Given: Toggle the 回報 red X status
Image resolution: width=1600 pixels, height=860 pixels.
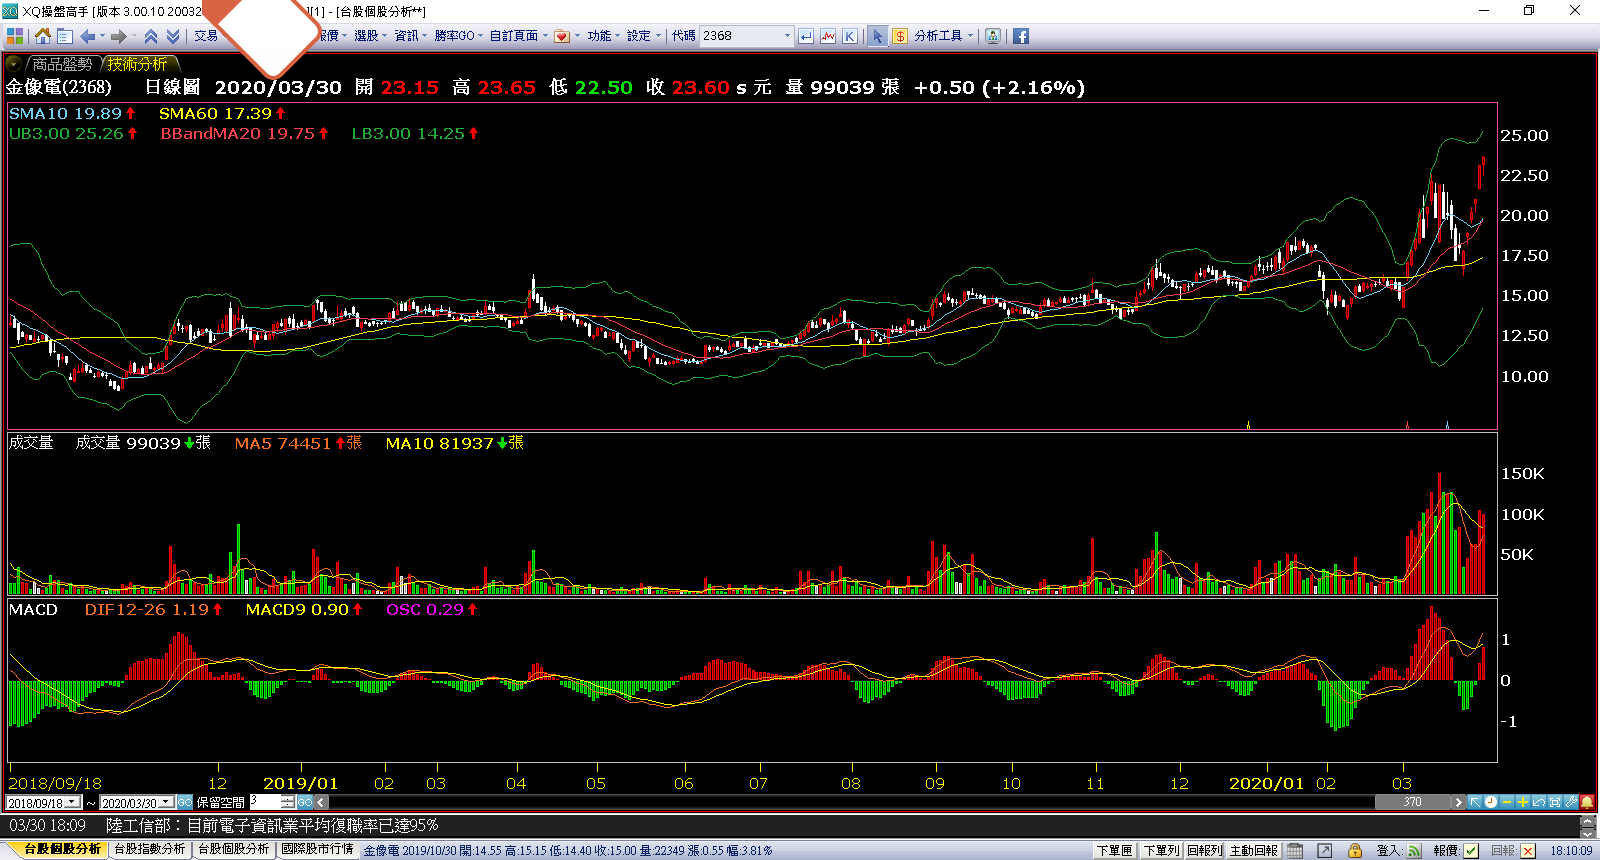Looking at the screenshot, I should click(1528, 850).
